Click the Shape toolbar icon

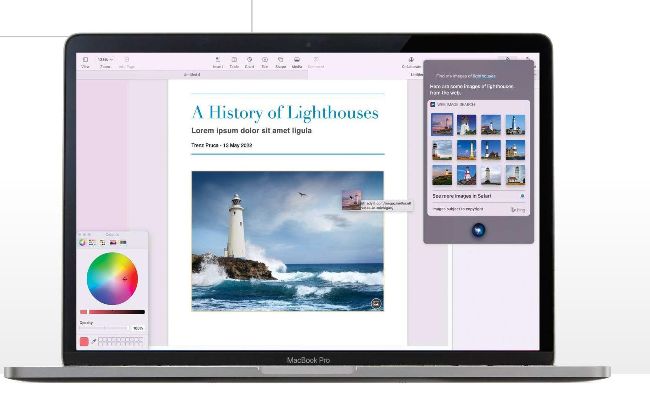(x=280, y=60)
